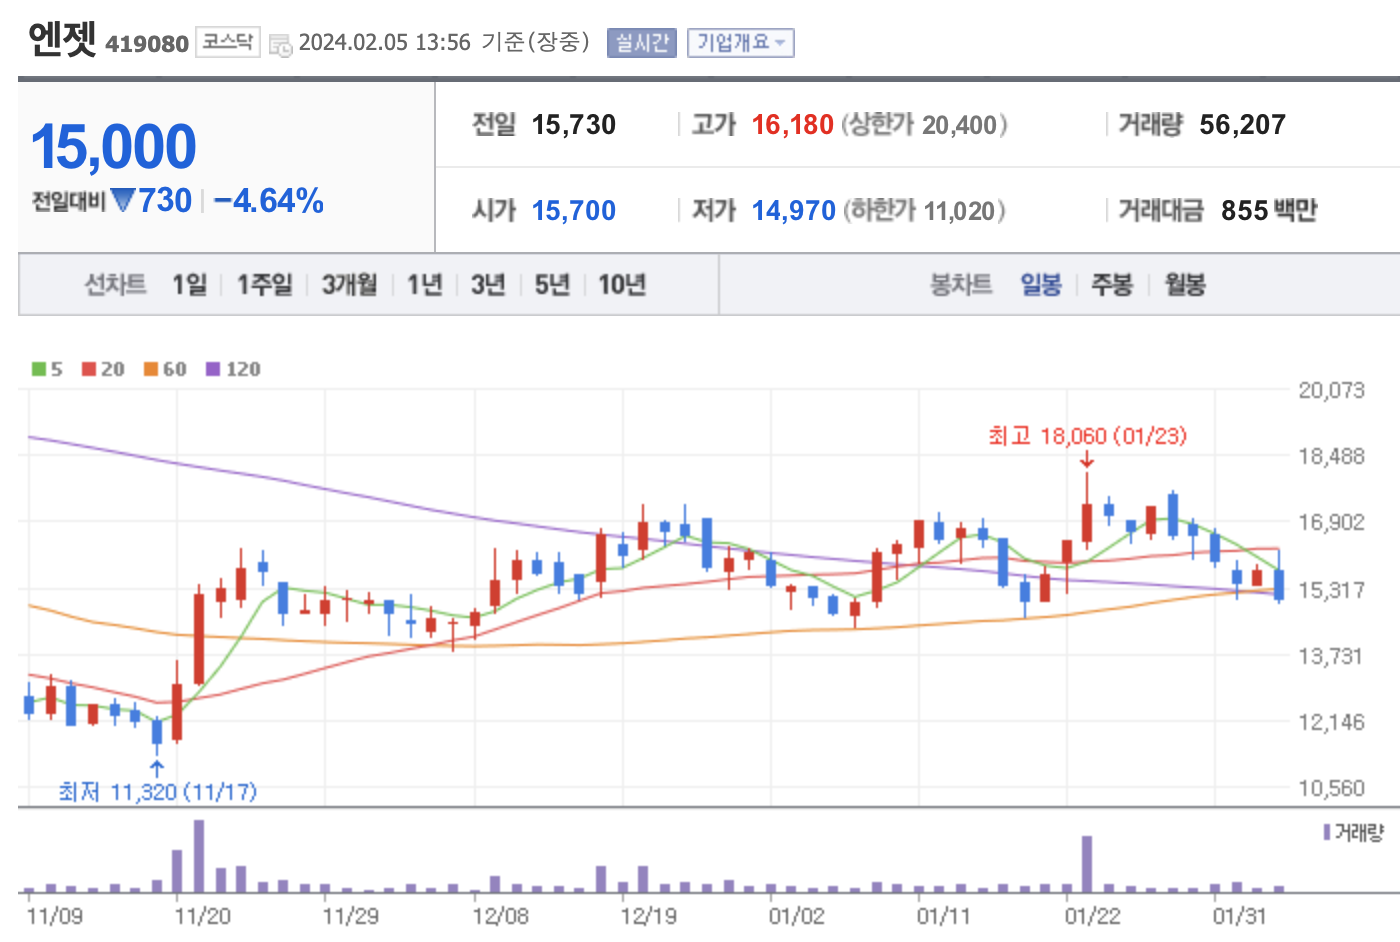1400x942 pixels.
Task: Click the 최저 11,320 (11/17) low marker
Action: (158, 792)
